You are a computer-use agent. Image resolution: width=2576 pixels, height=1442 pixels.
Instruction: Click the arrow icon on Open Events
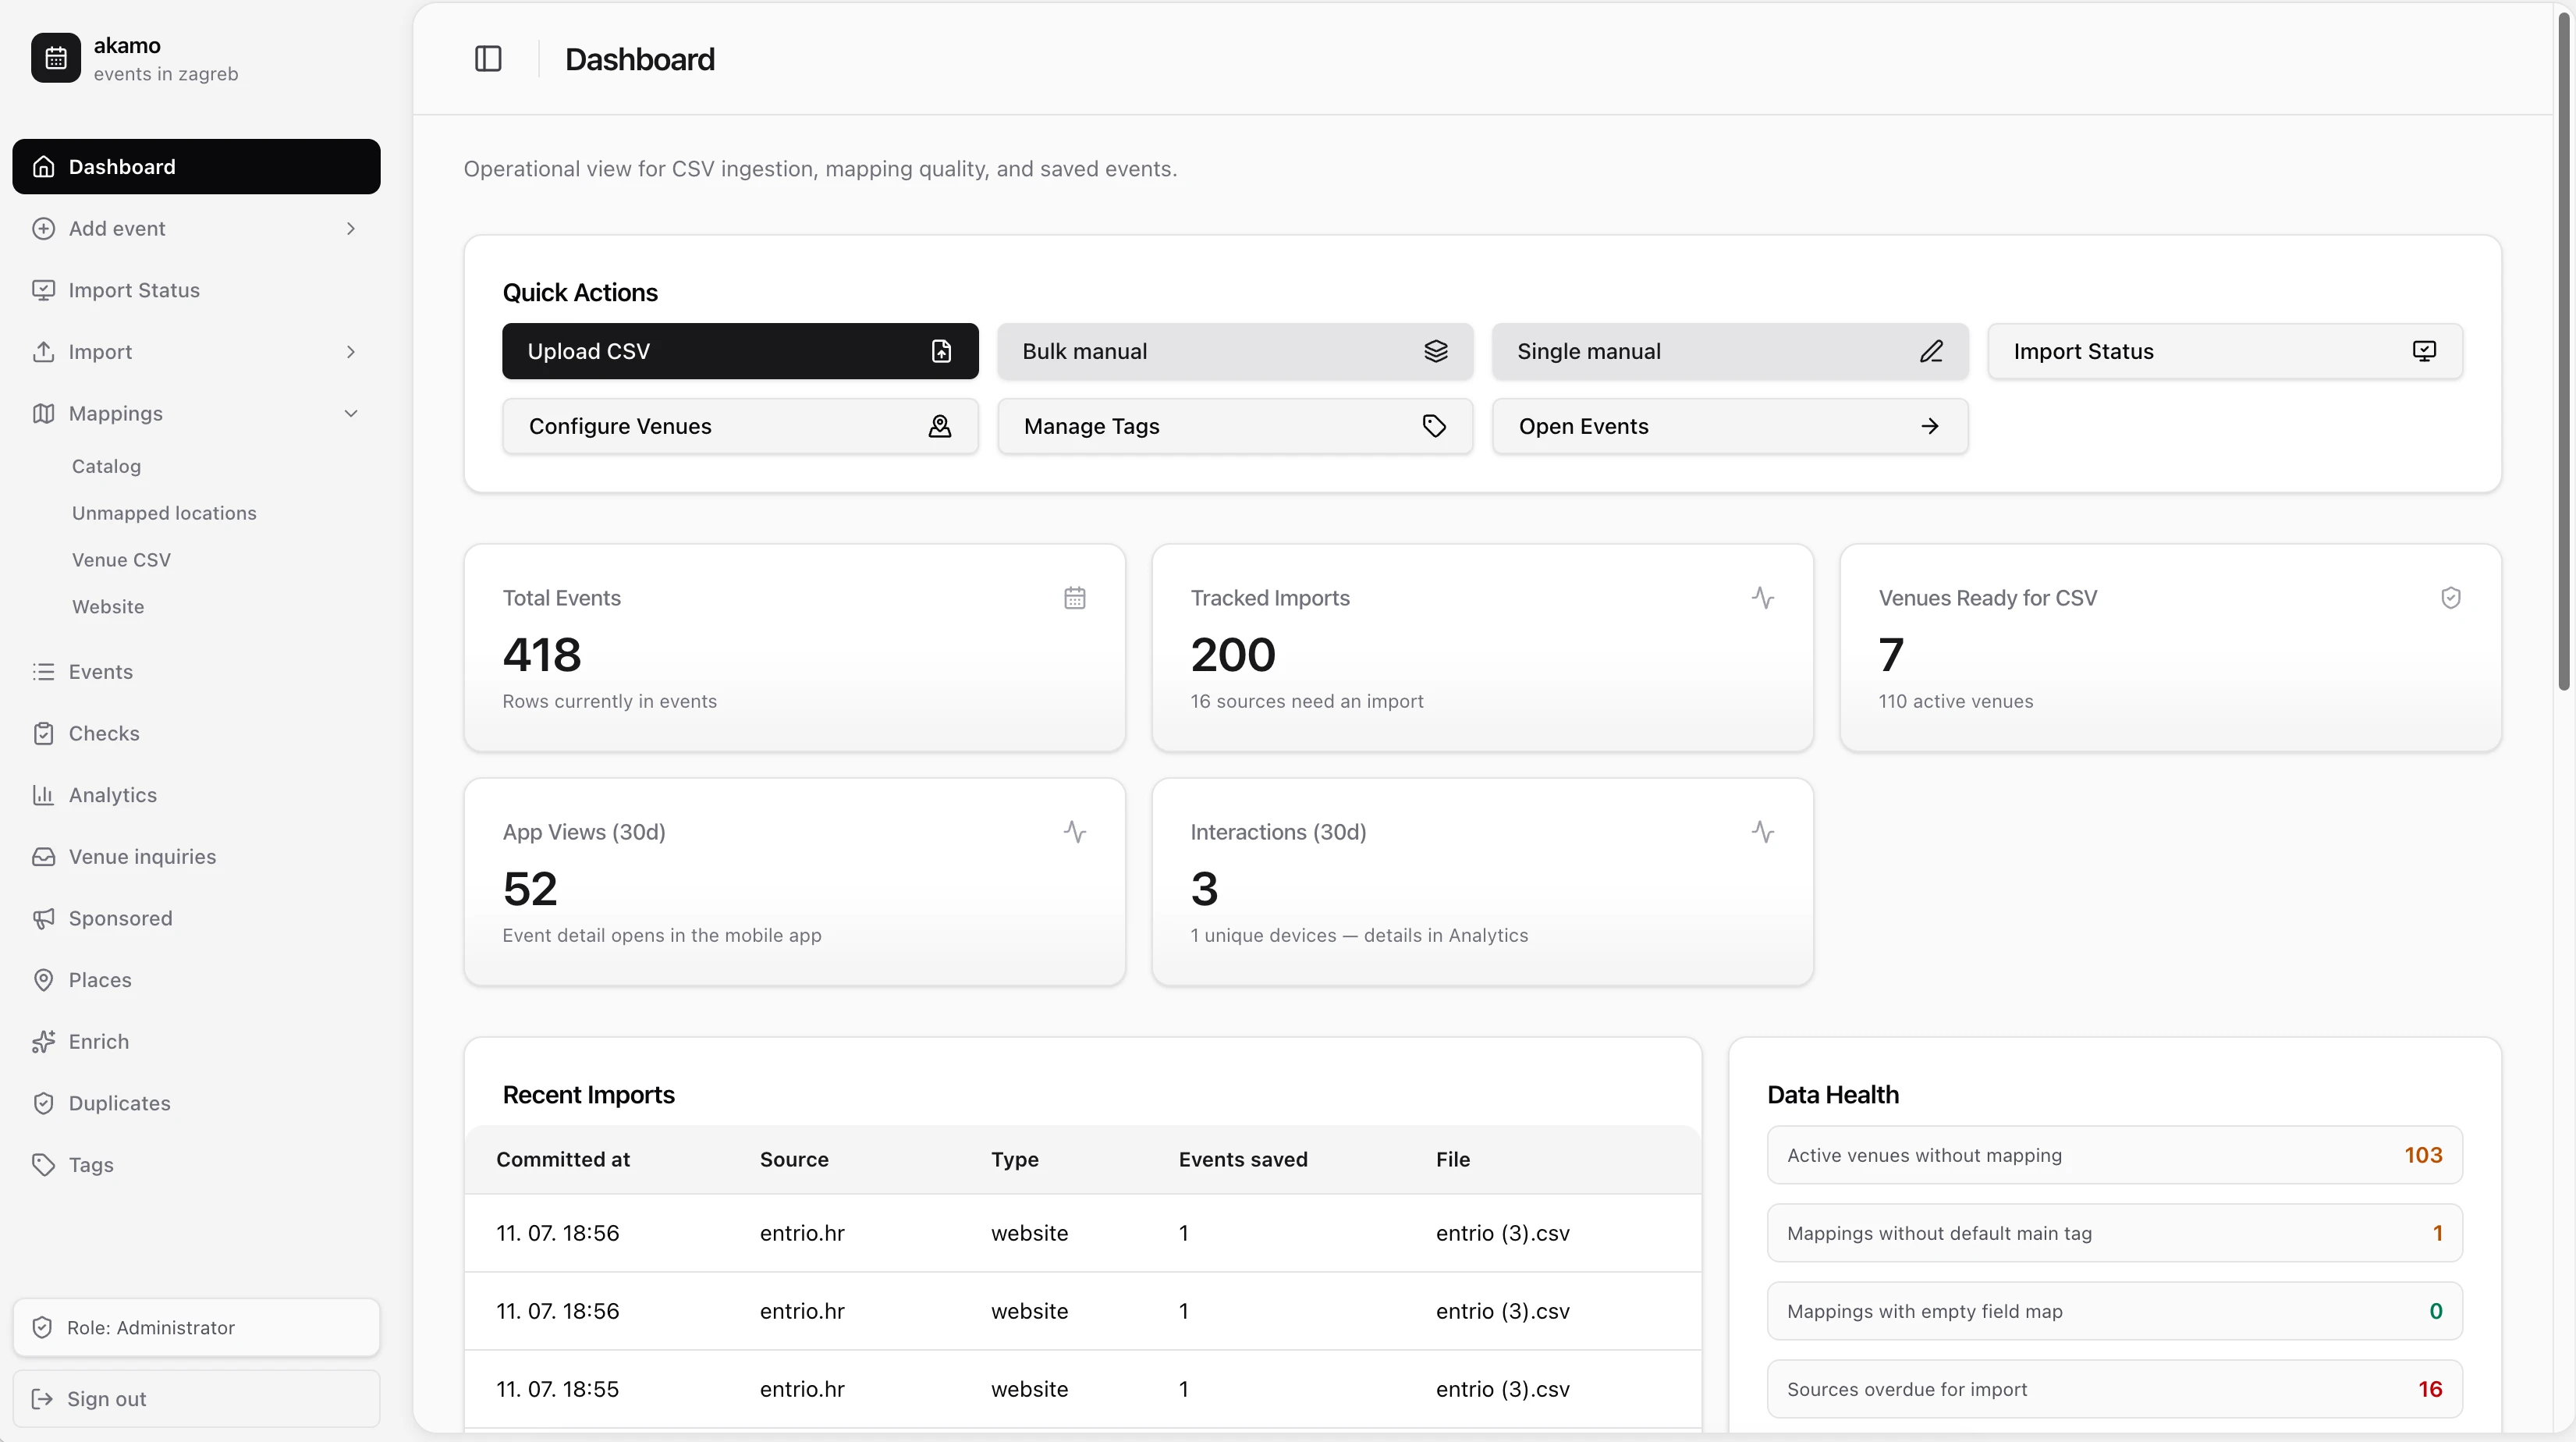pyautogui.click(x=1930, y=426)
